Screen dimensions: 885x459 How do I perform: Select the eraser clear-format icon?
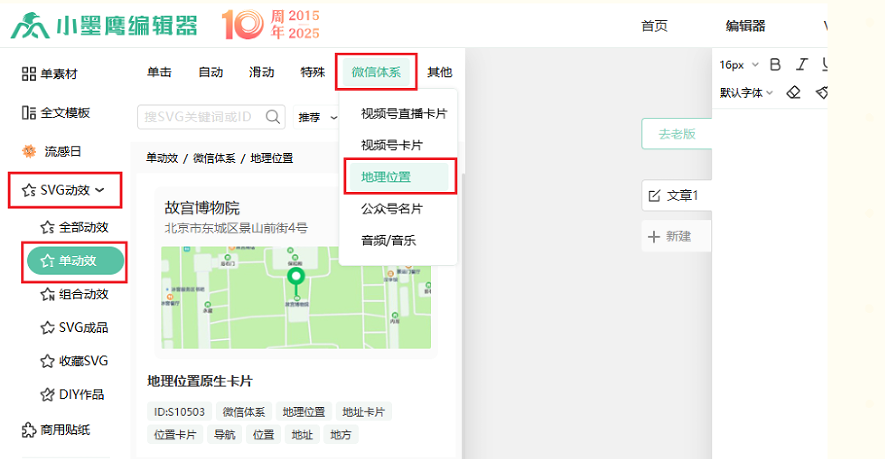click(793, 93)
